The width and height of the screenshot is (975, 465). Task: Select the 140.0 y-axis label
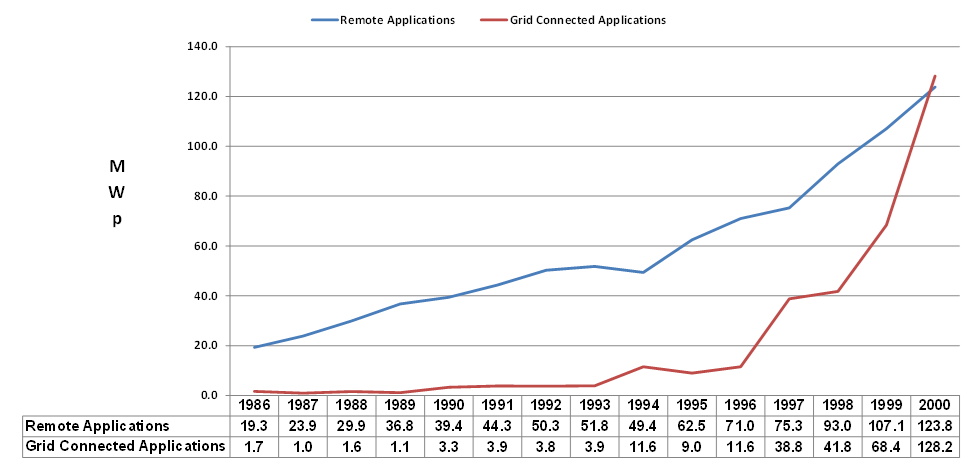click(203, 46)
